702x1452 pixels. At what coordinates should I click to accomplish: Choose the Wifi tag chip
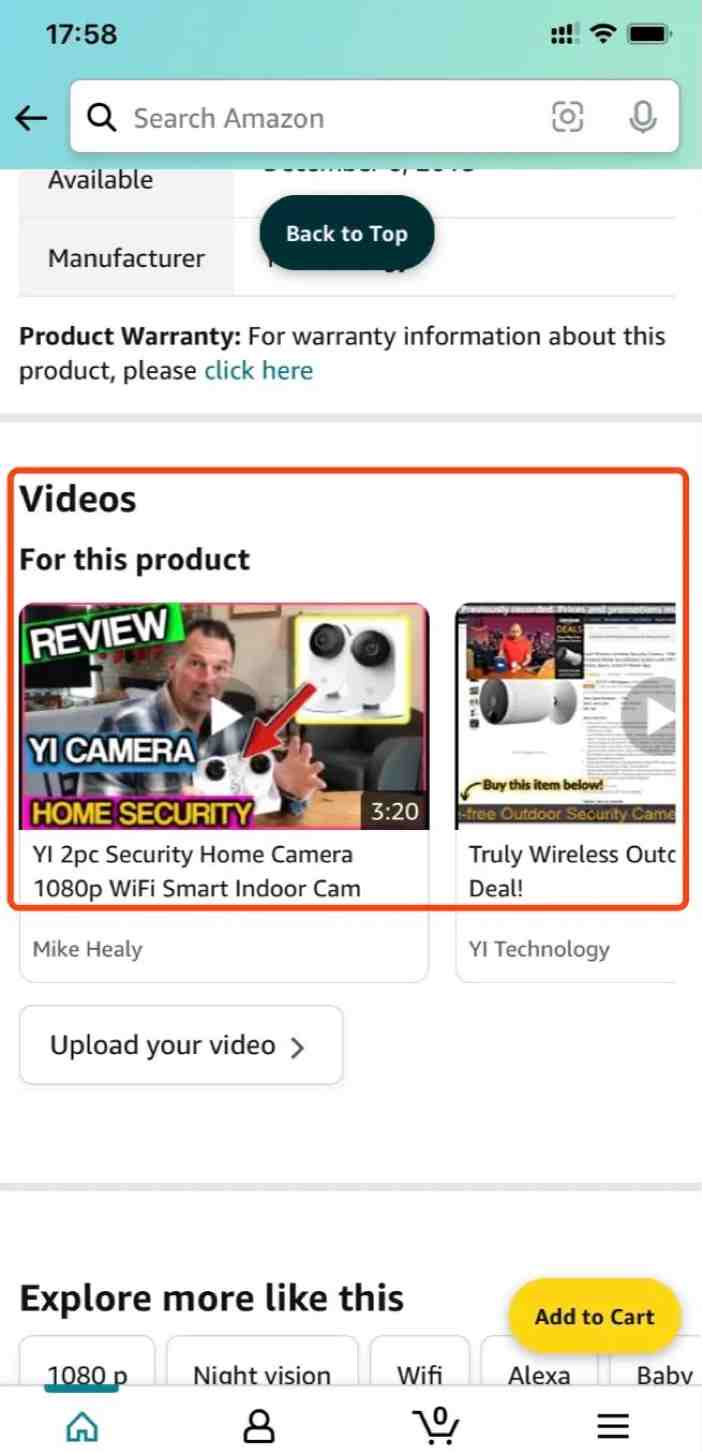[x=420, y=1372]
